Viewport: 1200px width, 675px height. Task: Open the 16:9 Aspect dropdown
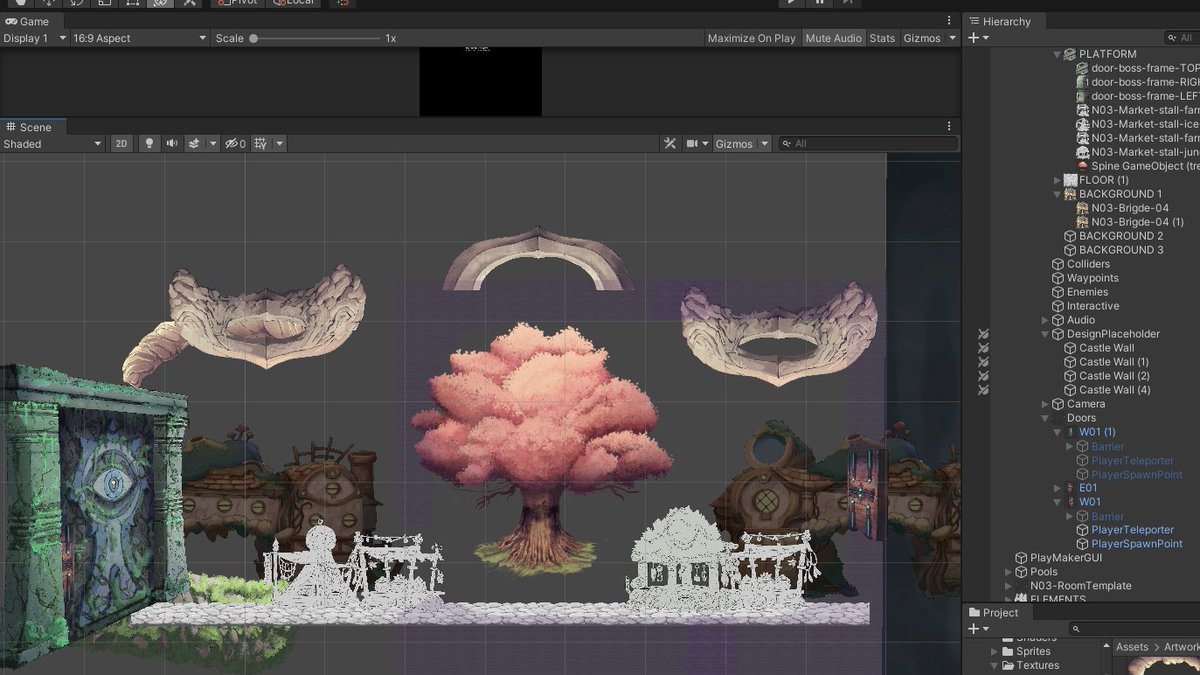point(139,38)
